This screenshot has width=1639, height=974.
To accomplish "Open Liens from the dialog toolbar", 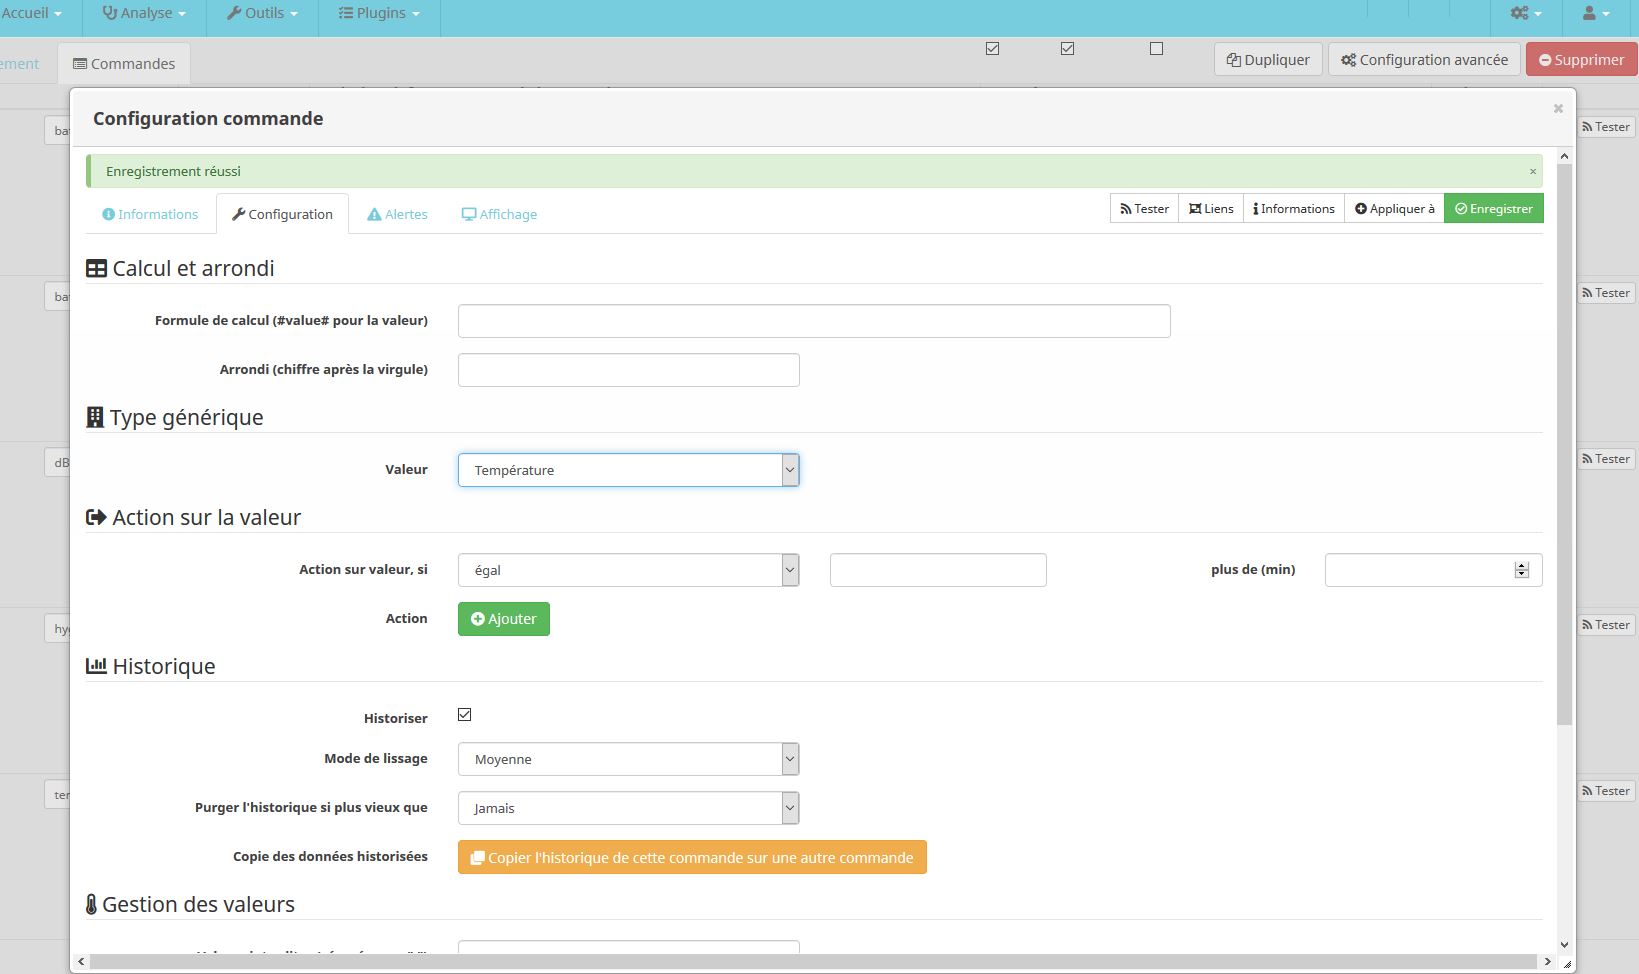I will pos(1211,208).
